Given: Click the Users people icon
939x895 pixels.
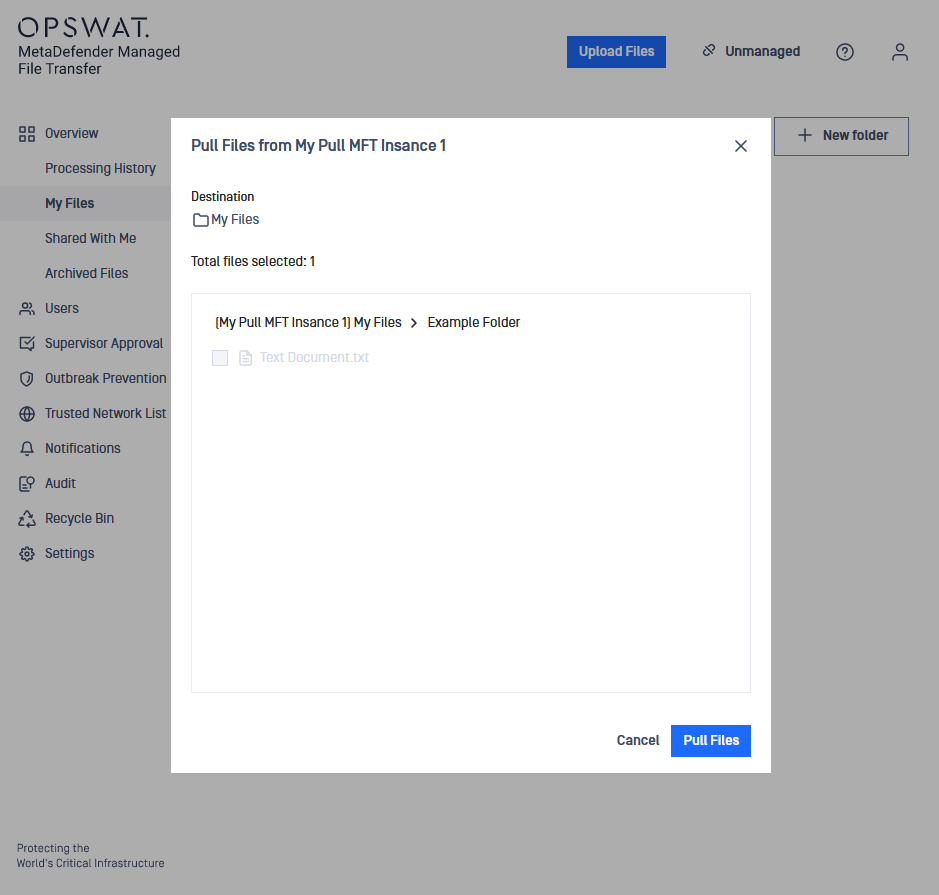Looking at the screenshot, I should pyautogui.click(x=27, y=309).
